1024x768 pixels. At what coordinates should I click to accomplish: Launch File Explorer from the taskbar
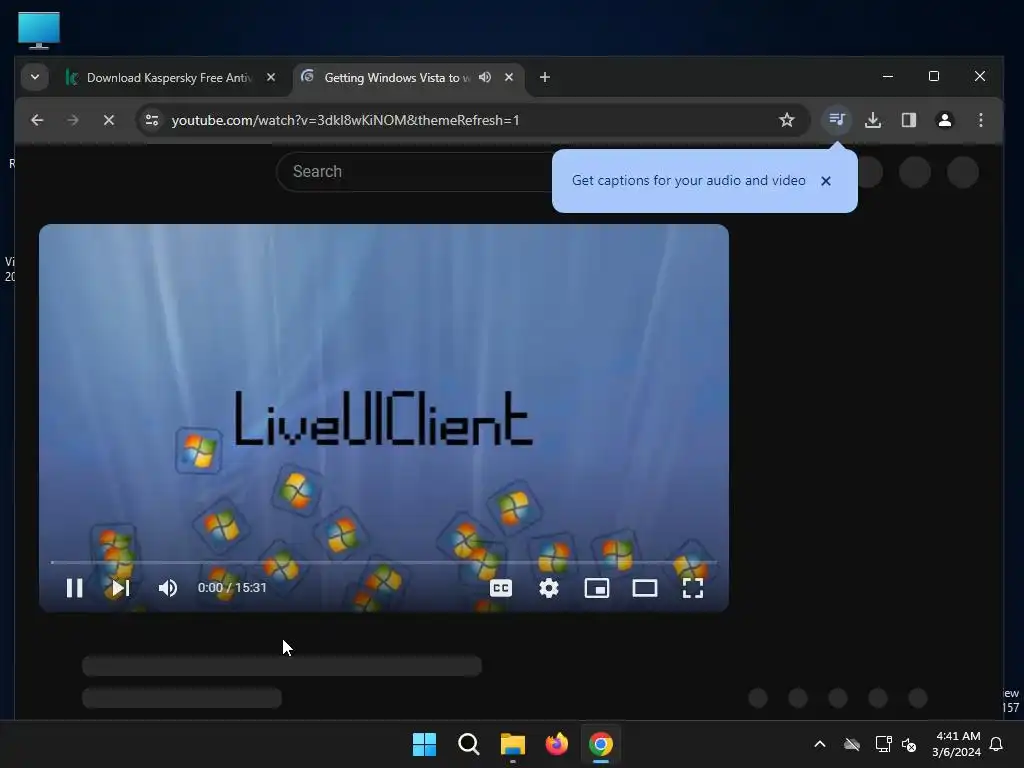(513, 744)
